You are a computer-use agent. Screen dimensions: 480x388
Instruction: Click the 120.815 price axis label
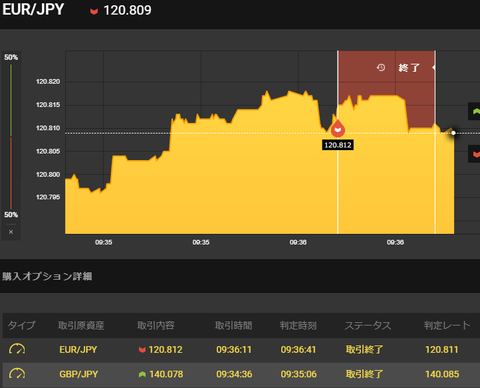pos(48,105)
